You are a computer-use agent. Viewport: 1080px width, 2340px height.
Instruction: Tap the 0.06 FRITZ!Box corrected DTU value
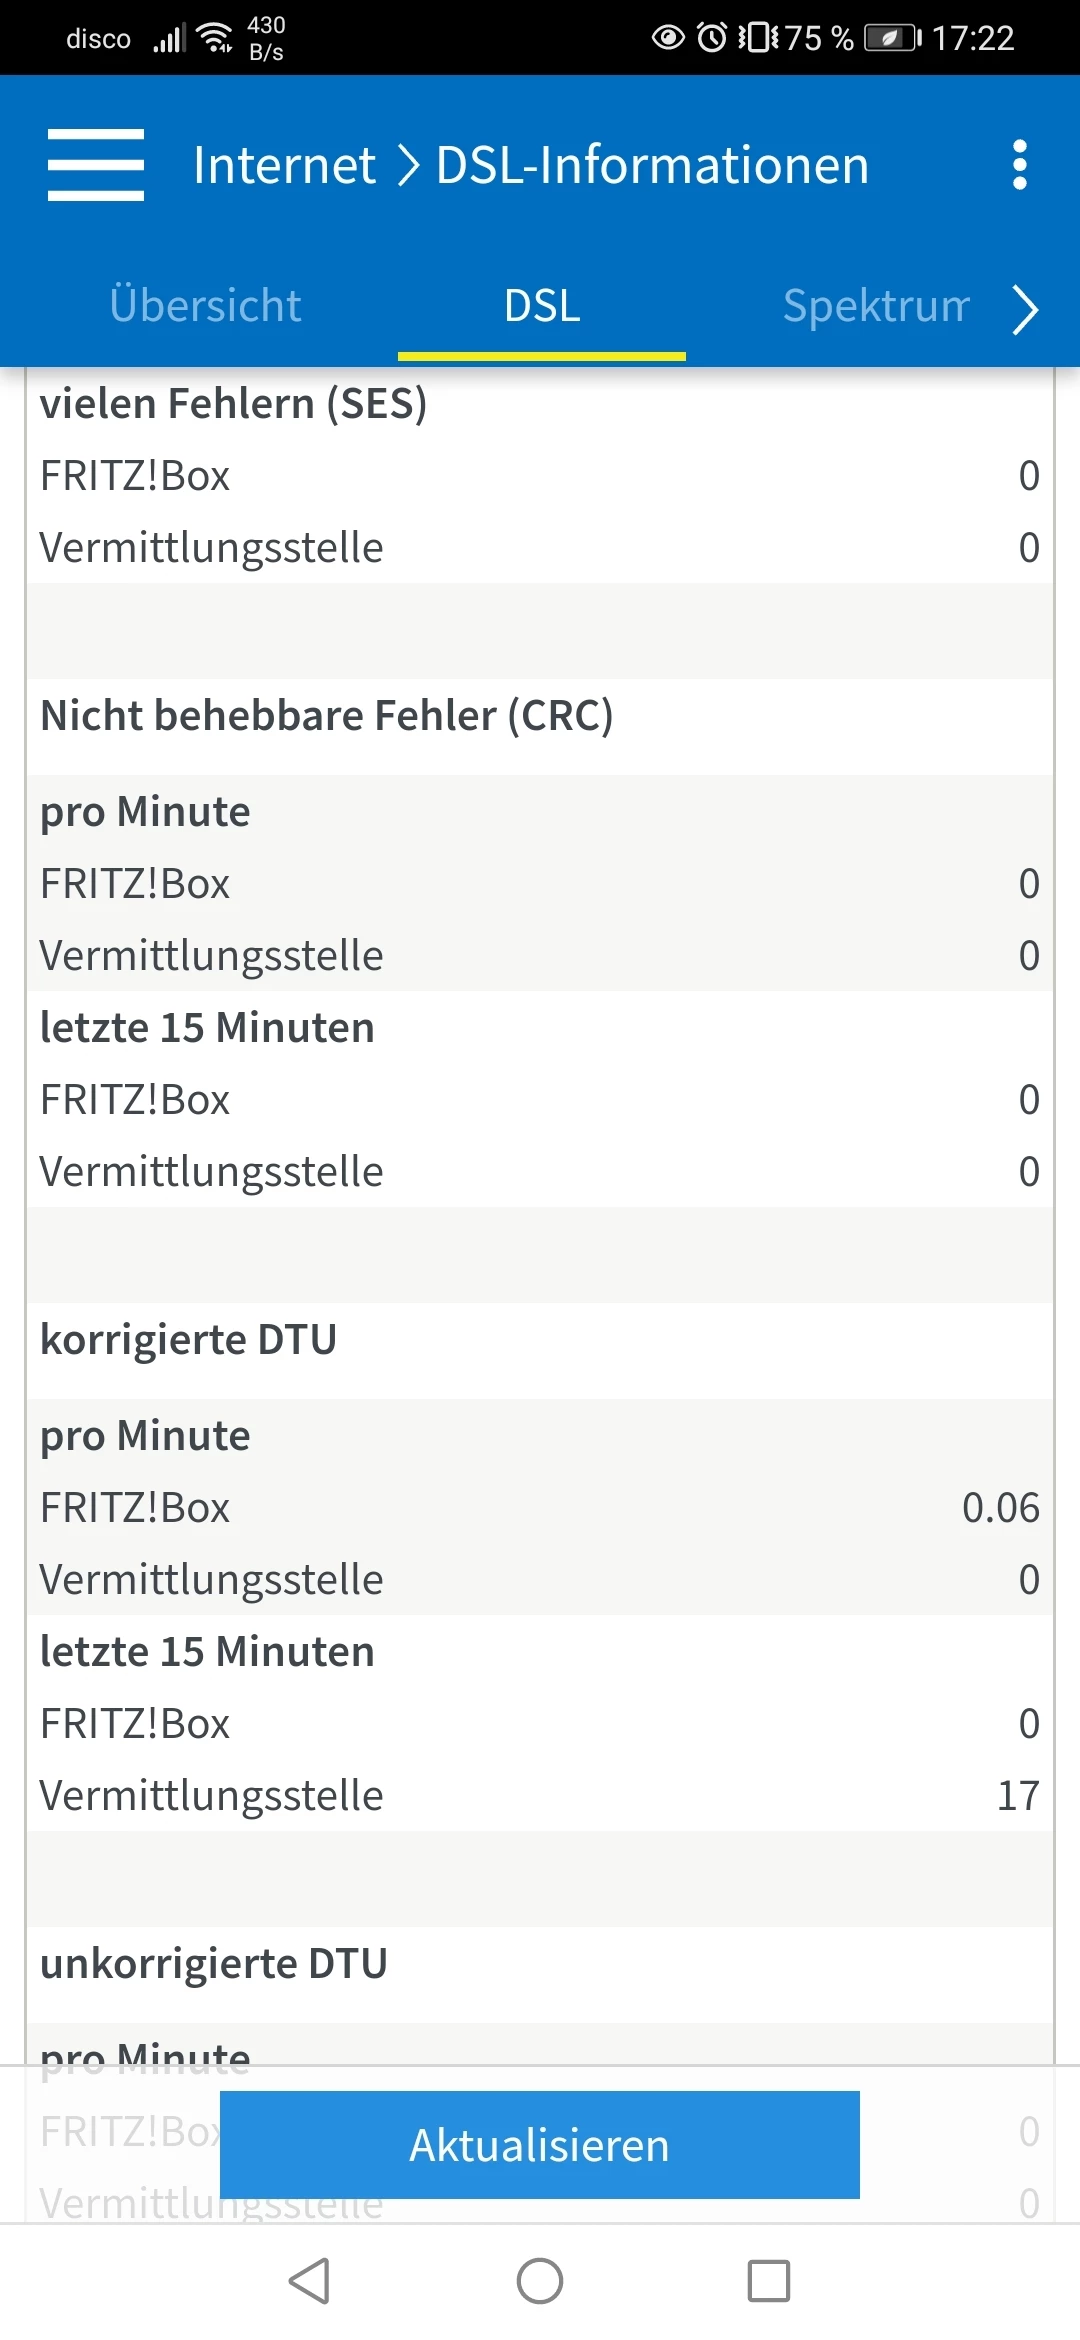[x=1000, y=1508]
